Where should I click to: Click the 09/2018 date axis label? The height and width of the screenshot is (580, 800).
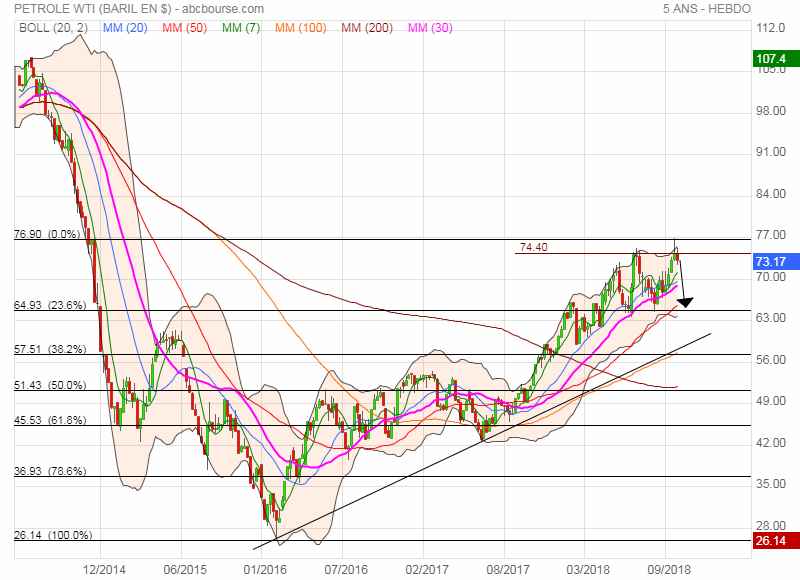[x=669, y=569]
